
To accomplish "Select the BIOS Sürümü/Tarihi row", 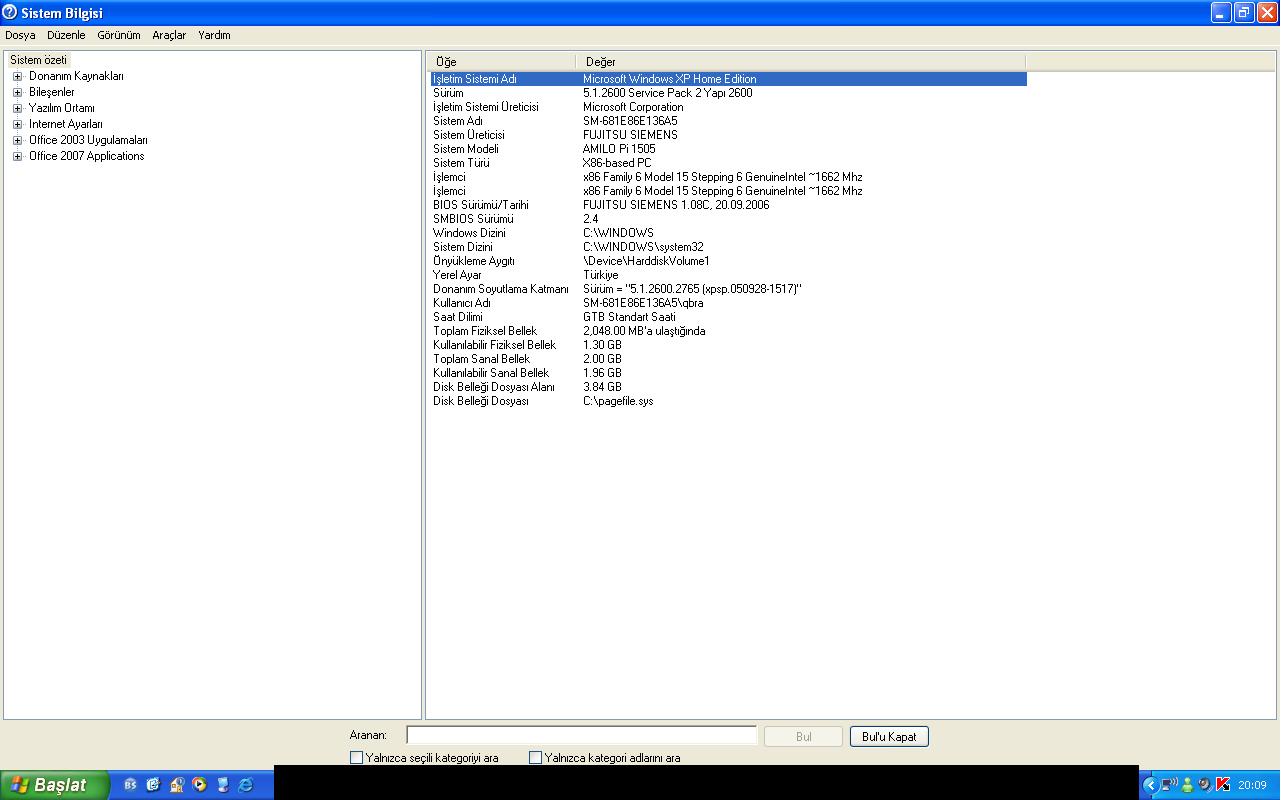I will pyautogui.click(x=728, y=205).
